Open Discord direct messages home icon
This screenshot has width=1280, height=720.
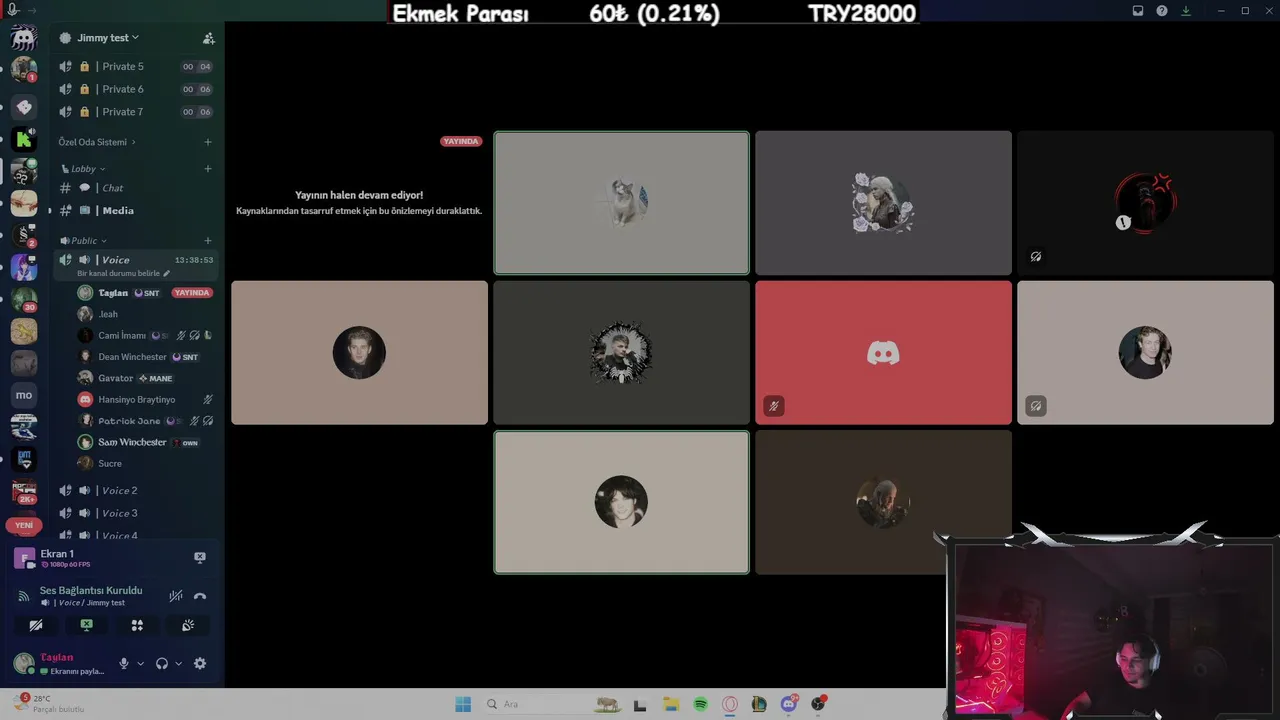coord(24,38)
